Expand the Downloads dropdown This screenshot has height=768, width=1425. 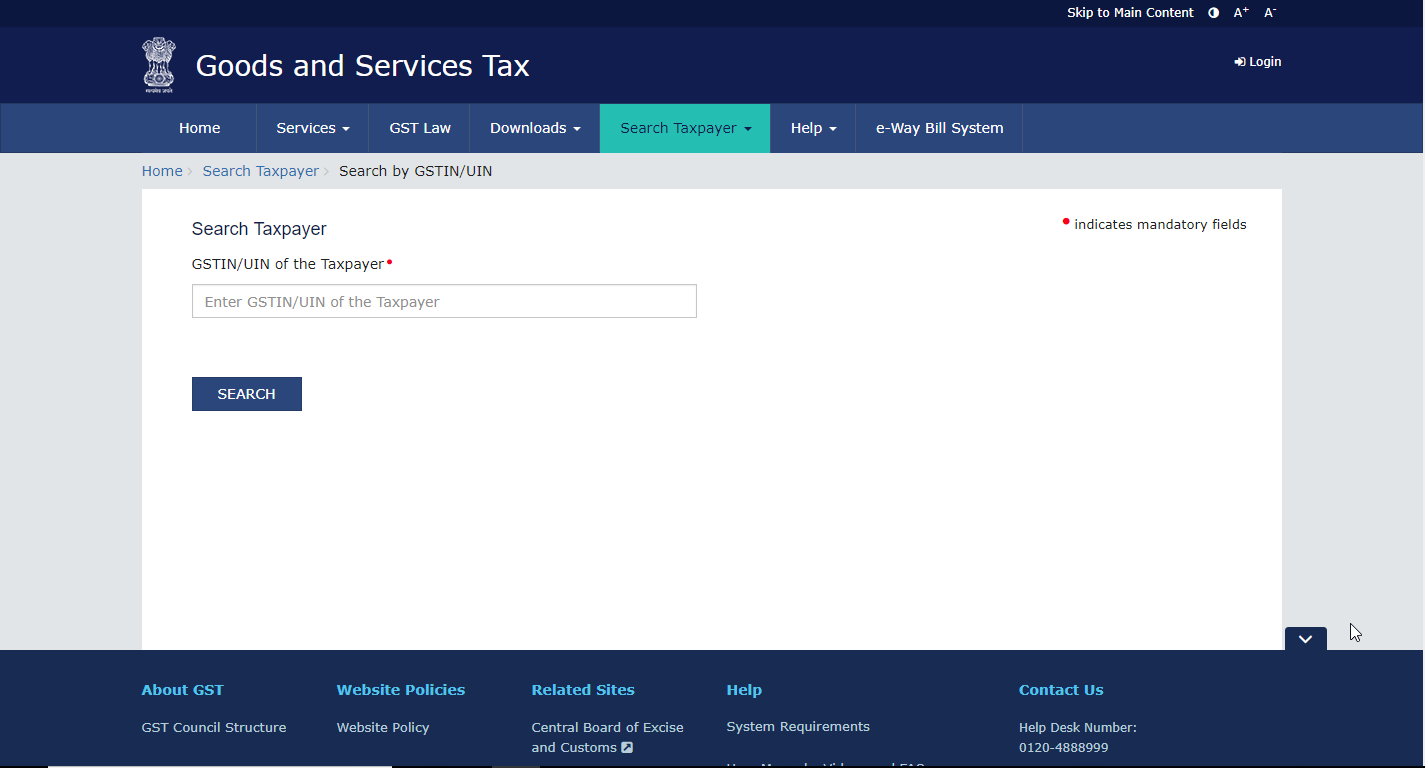(535, 128)
